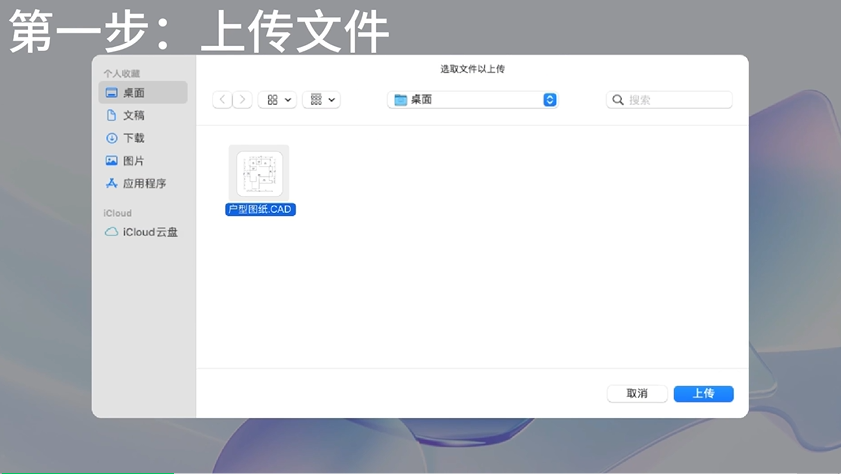Click the blue location popup stepper arrows
841x474 pixels.
550,100
